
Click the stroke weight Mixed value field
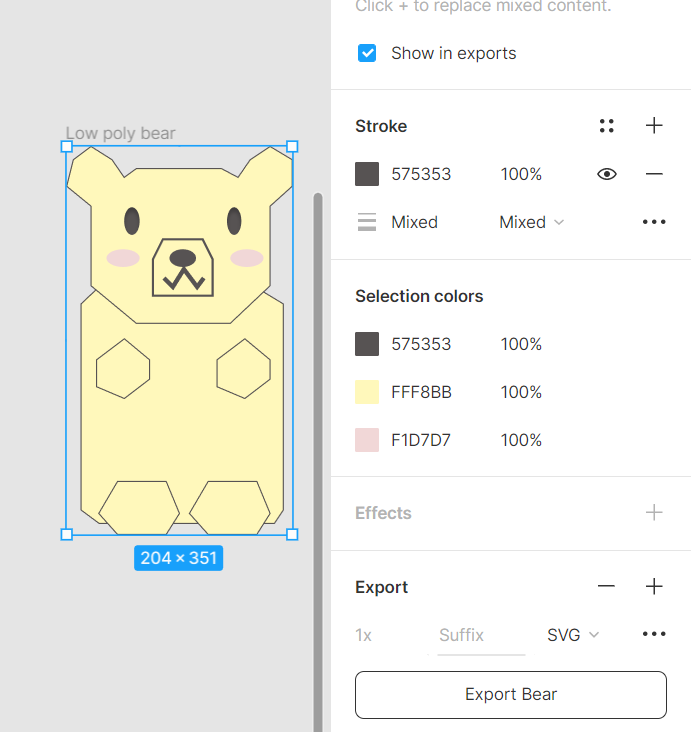[x=415, y=222]
